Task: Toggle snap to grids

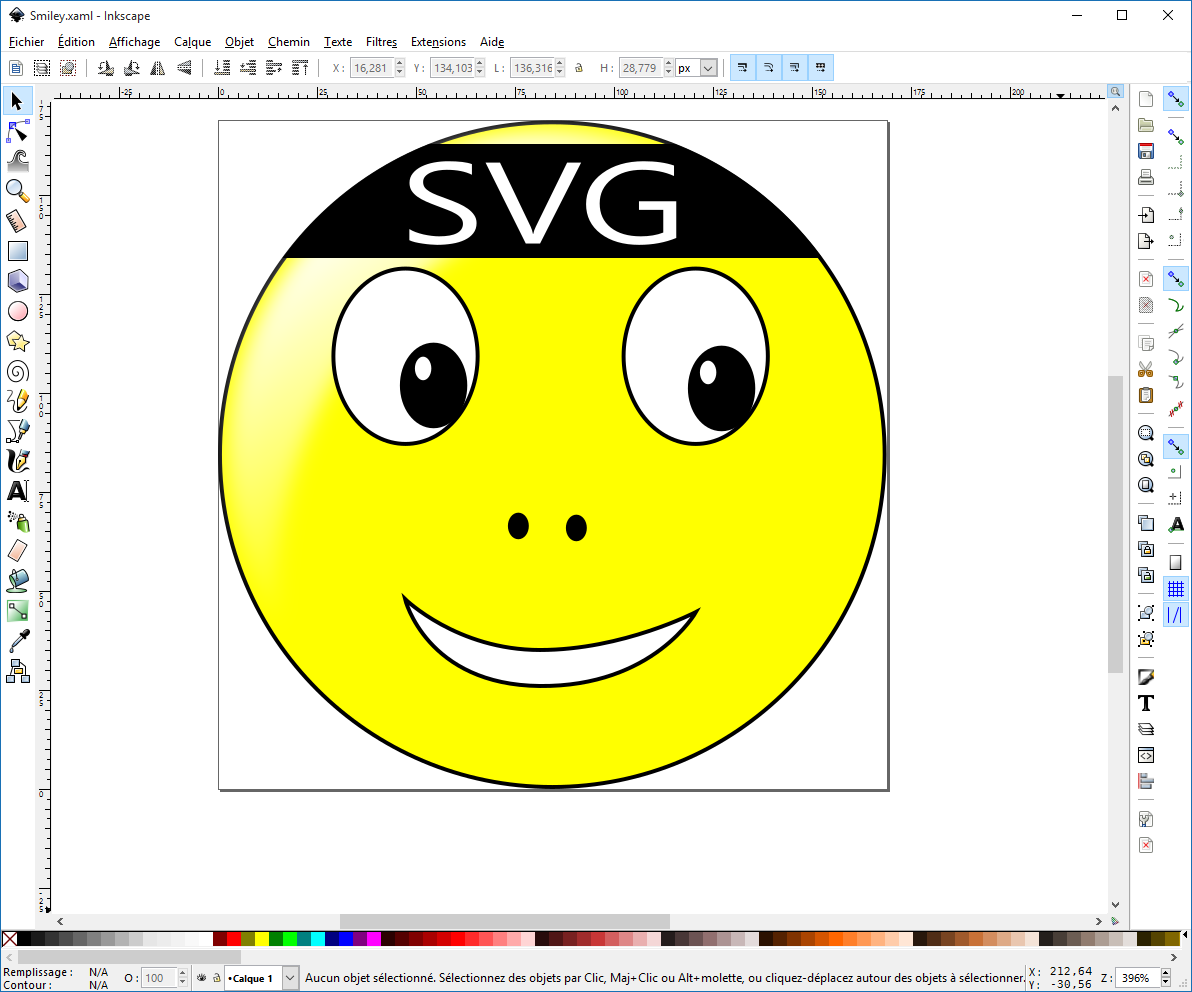Action: 1175,588
